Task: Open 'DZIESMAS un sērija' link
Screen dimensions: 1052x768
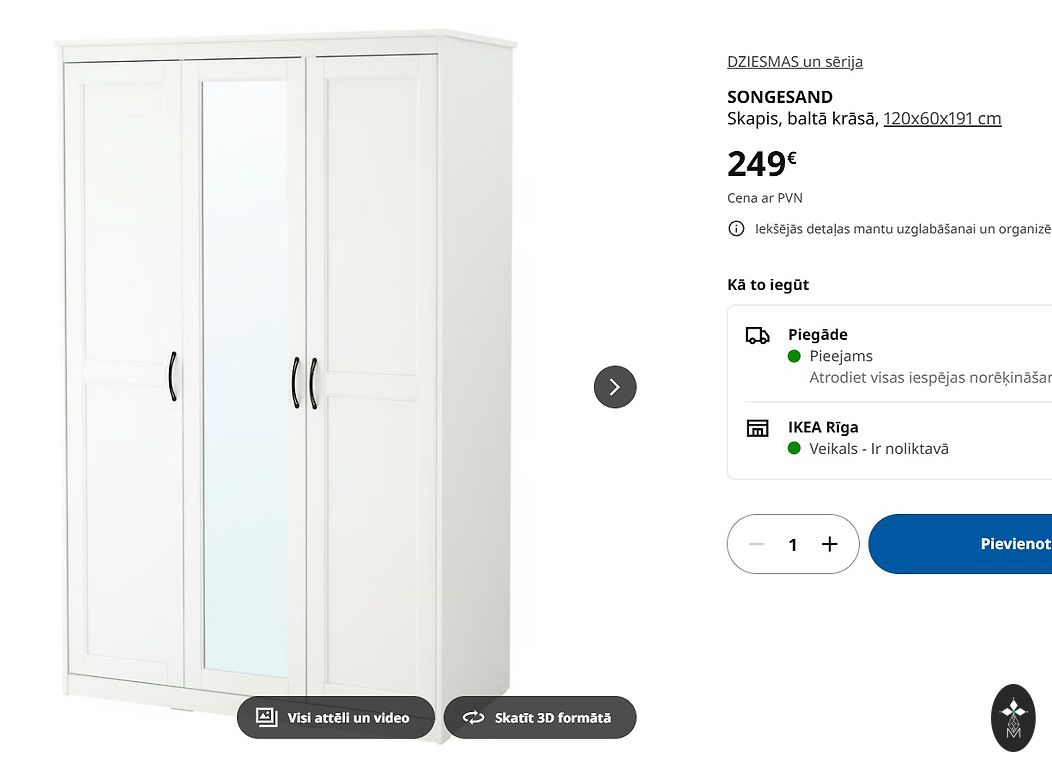Action: point(795,62)
